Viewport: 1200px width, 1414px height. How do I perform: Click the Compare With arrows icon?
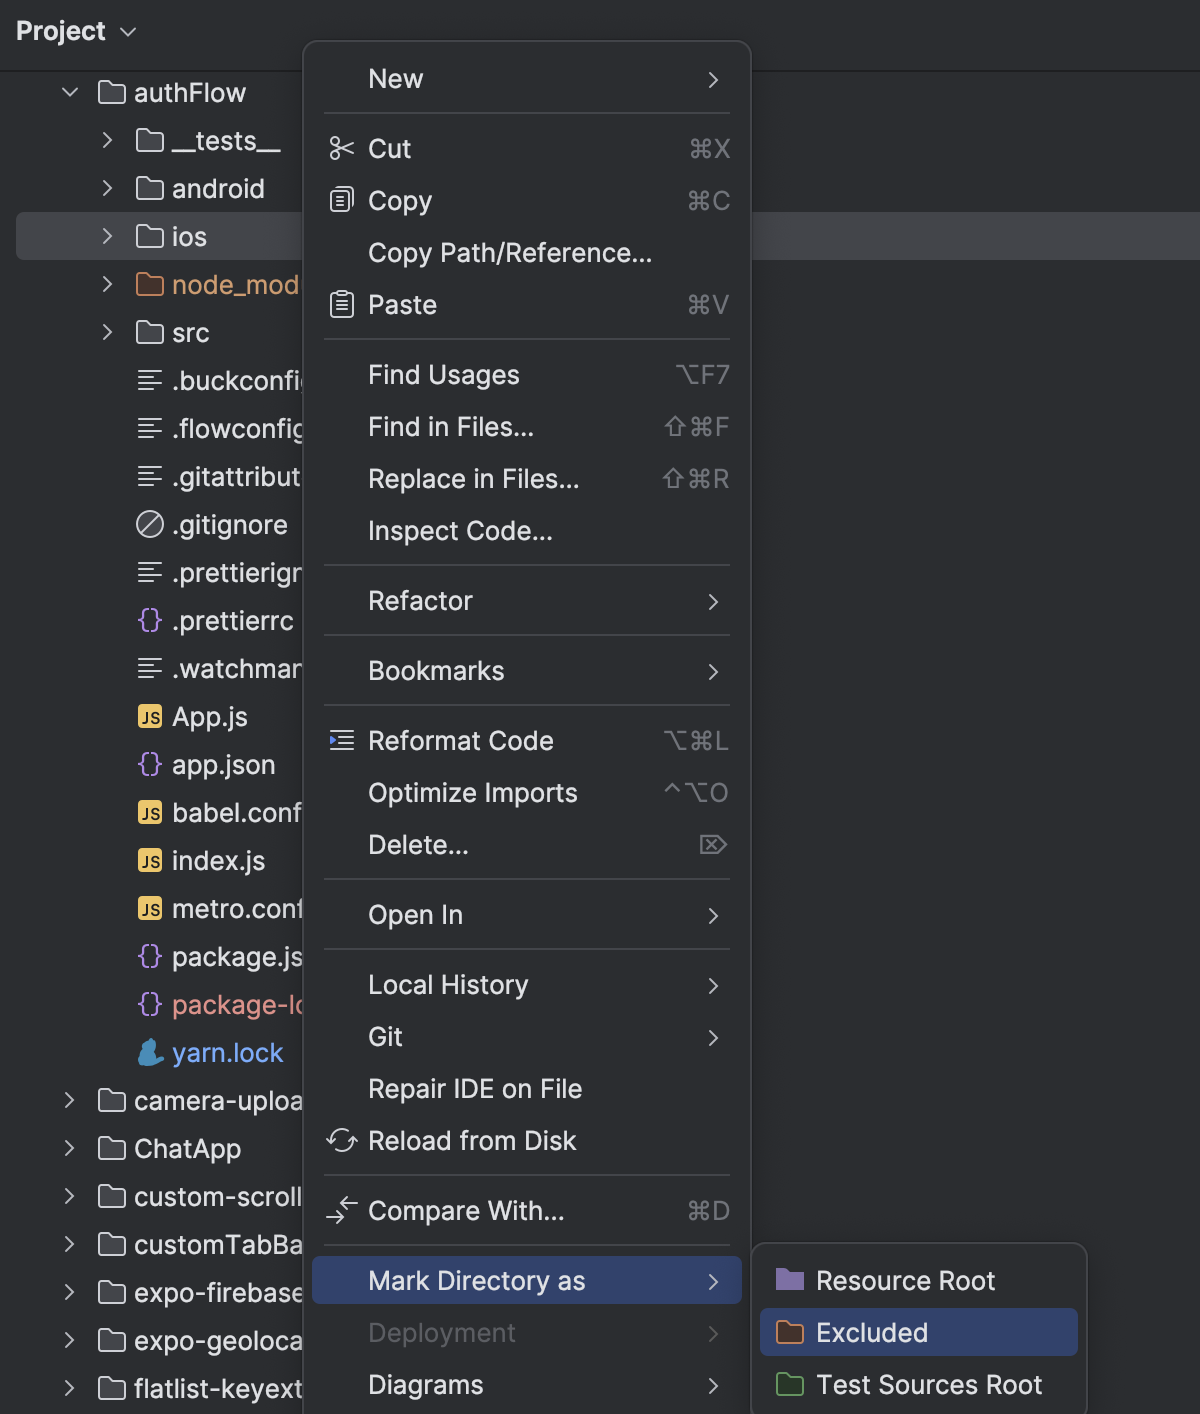point(340,1211)
